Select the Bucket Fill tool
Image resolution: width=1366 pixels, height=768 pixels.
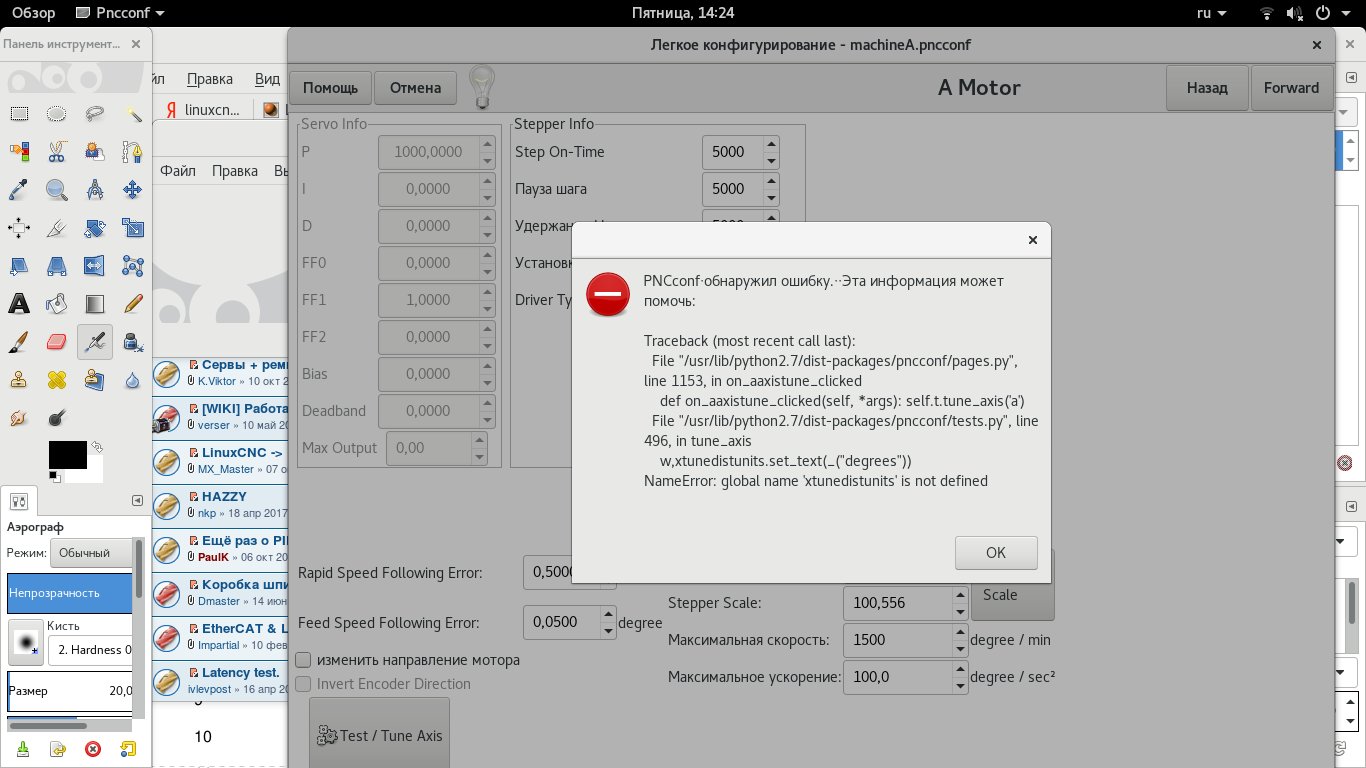click(57, 304)
